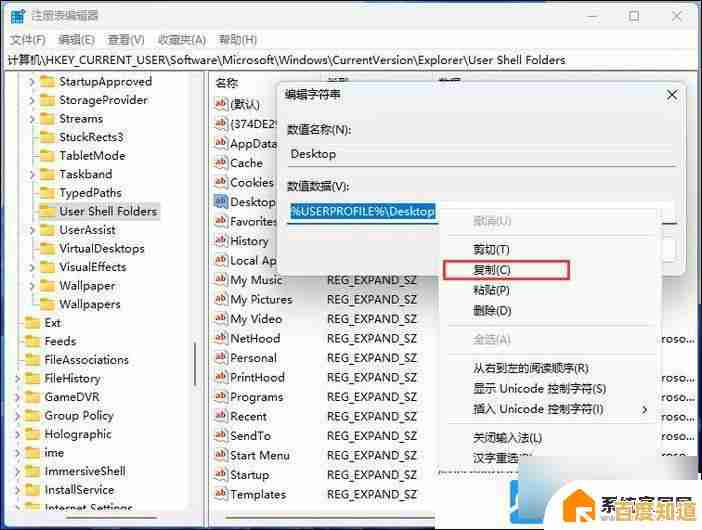
Task: Select 显示 Unicode 控制字符(S) entry
Action: 539,388
